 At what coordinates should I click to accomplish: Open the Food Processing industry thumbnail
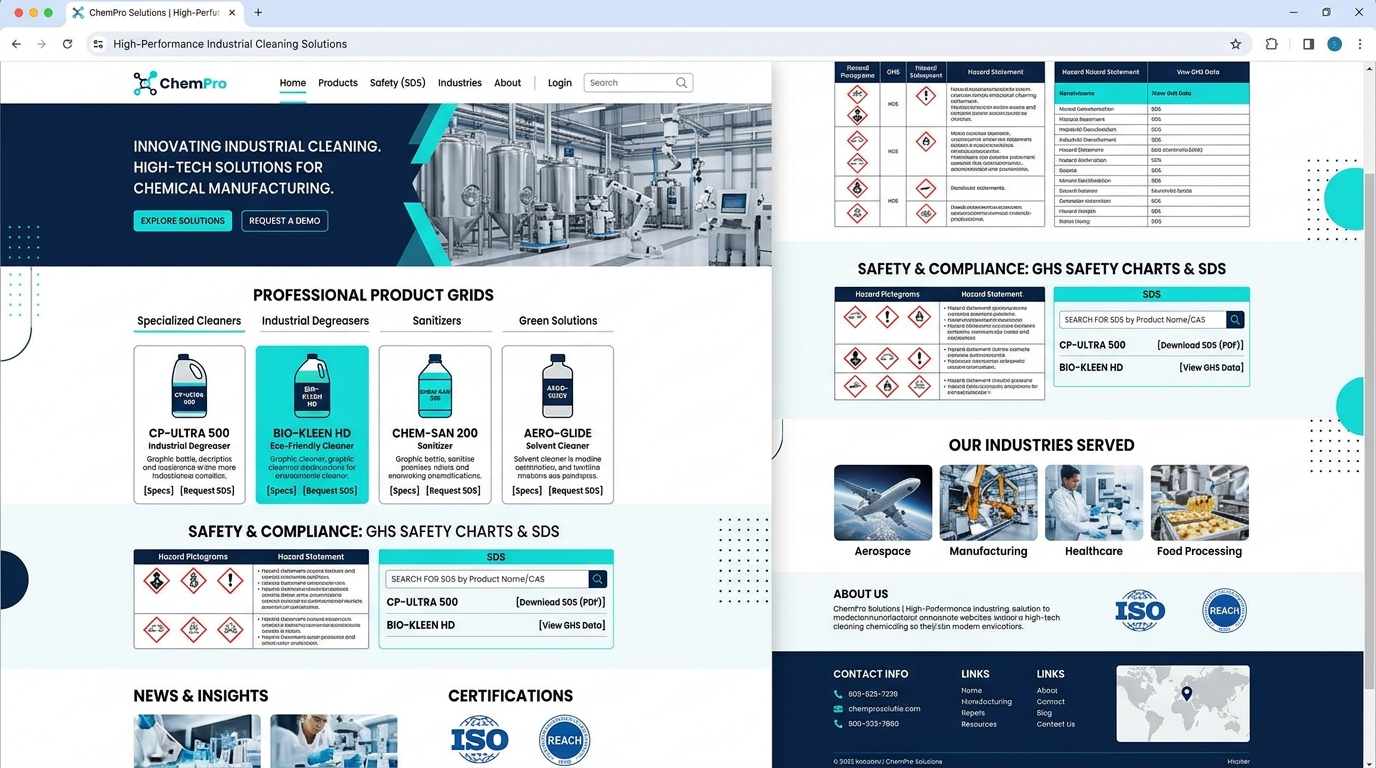(x=1199, y=503)
